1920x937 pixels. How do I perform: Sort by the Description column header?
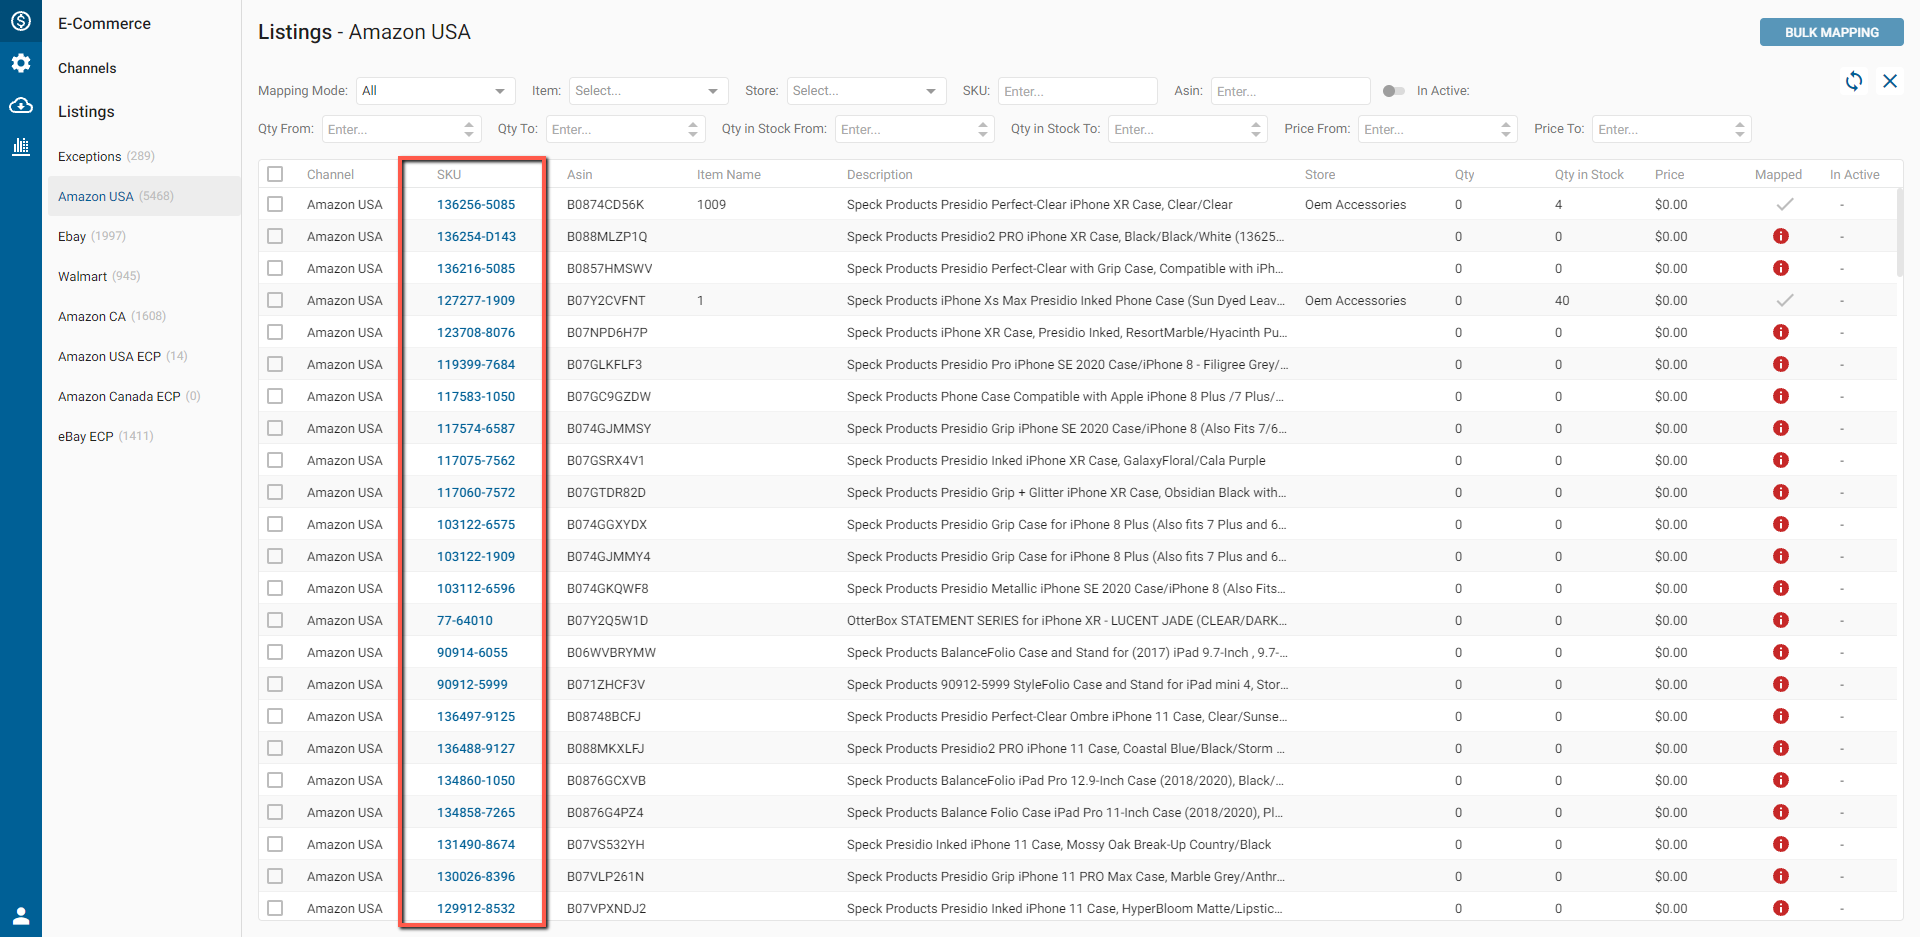pos(879,174)
